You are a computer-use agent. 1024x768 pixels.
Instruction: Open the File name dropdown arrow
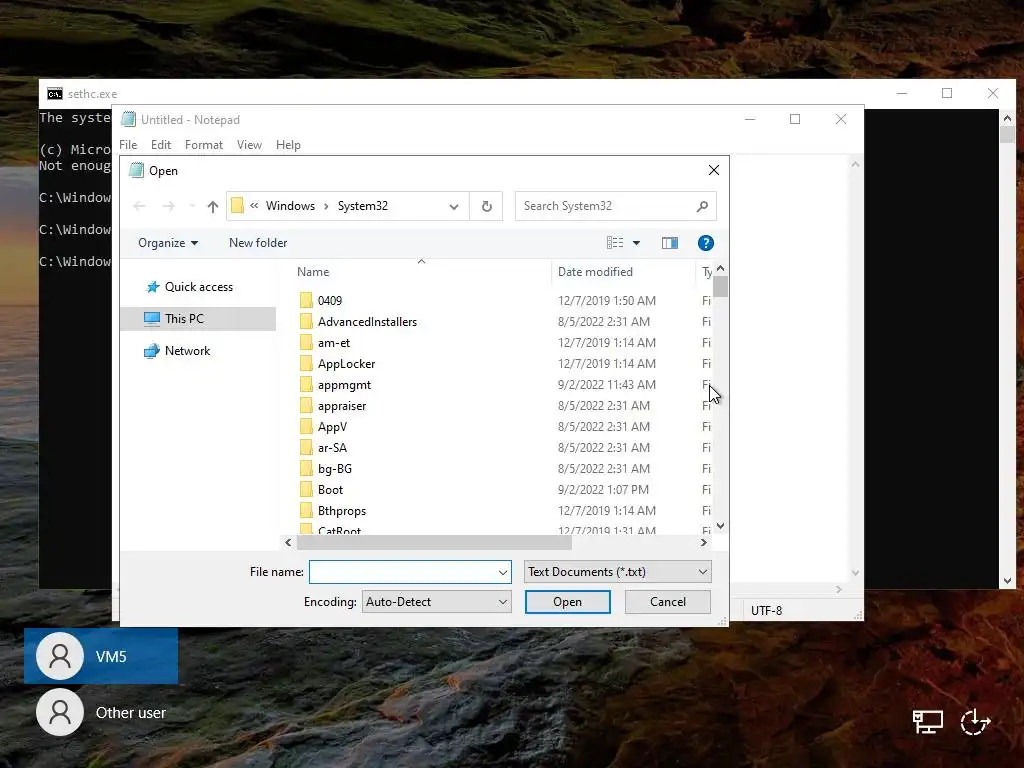click(x=503, y=572)
